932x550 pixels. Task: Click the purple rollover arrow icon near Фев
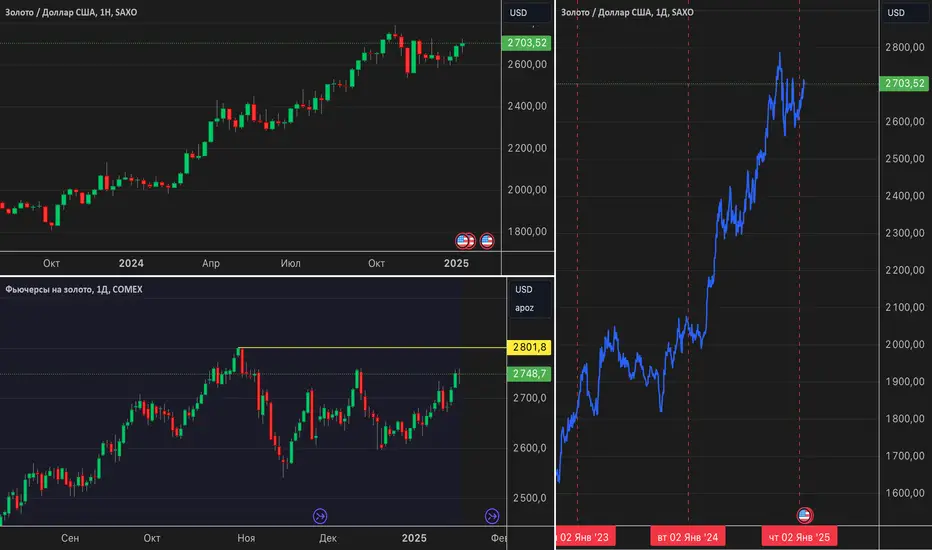[x=492, y=516]
